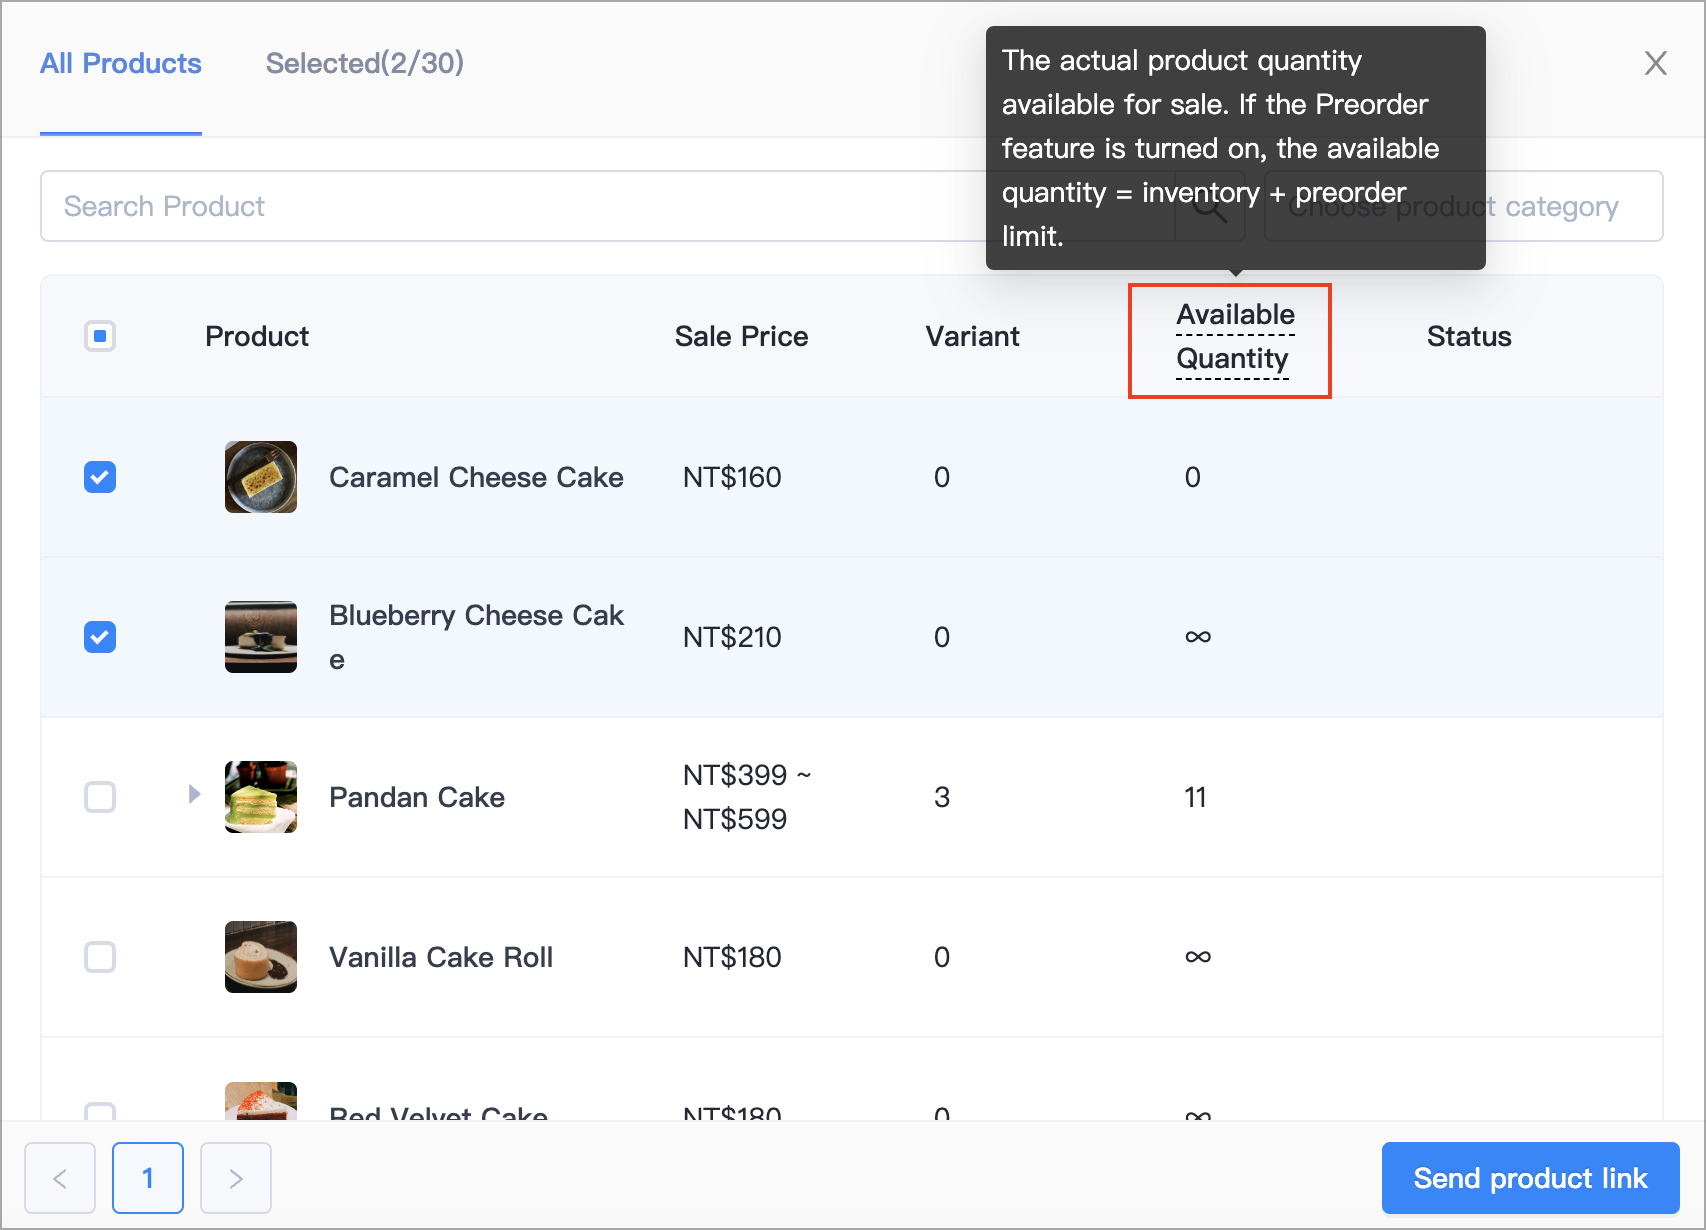Image resolution: width=1706 pixels, height=1230 pixels.
Task: Open the product category dropdown
Action: (1463, 207)
